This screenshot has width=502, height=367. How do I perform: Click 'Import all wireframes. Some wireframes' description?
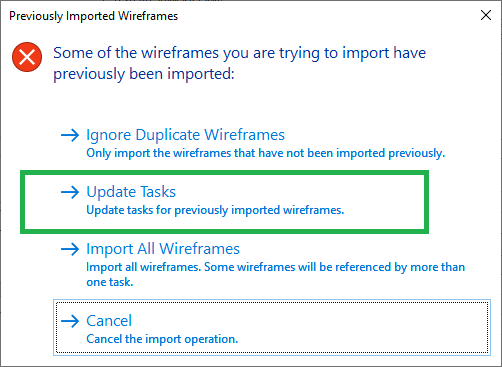pos(275,267)
